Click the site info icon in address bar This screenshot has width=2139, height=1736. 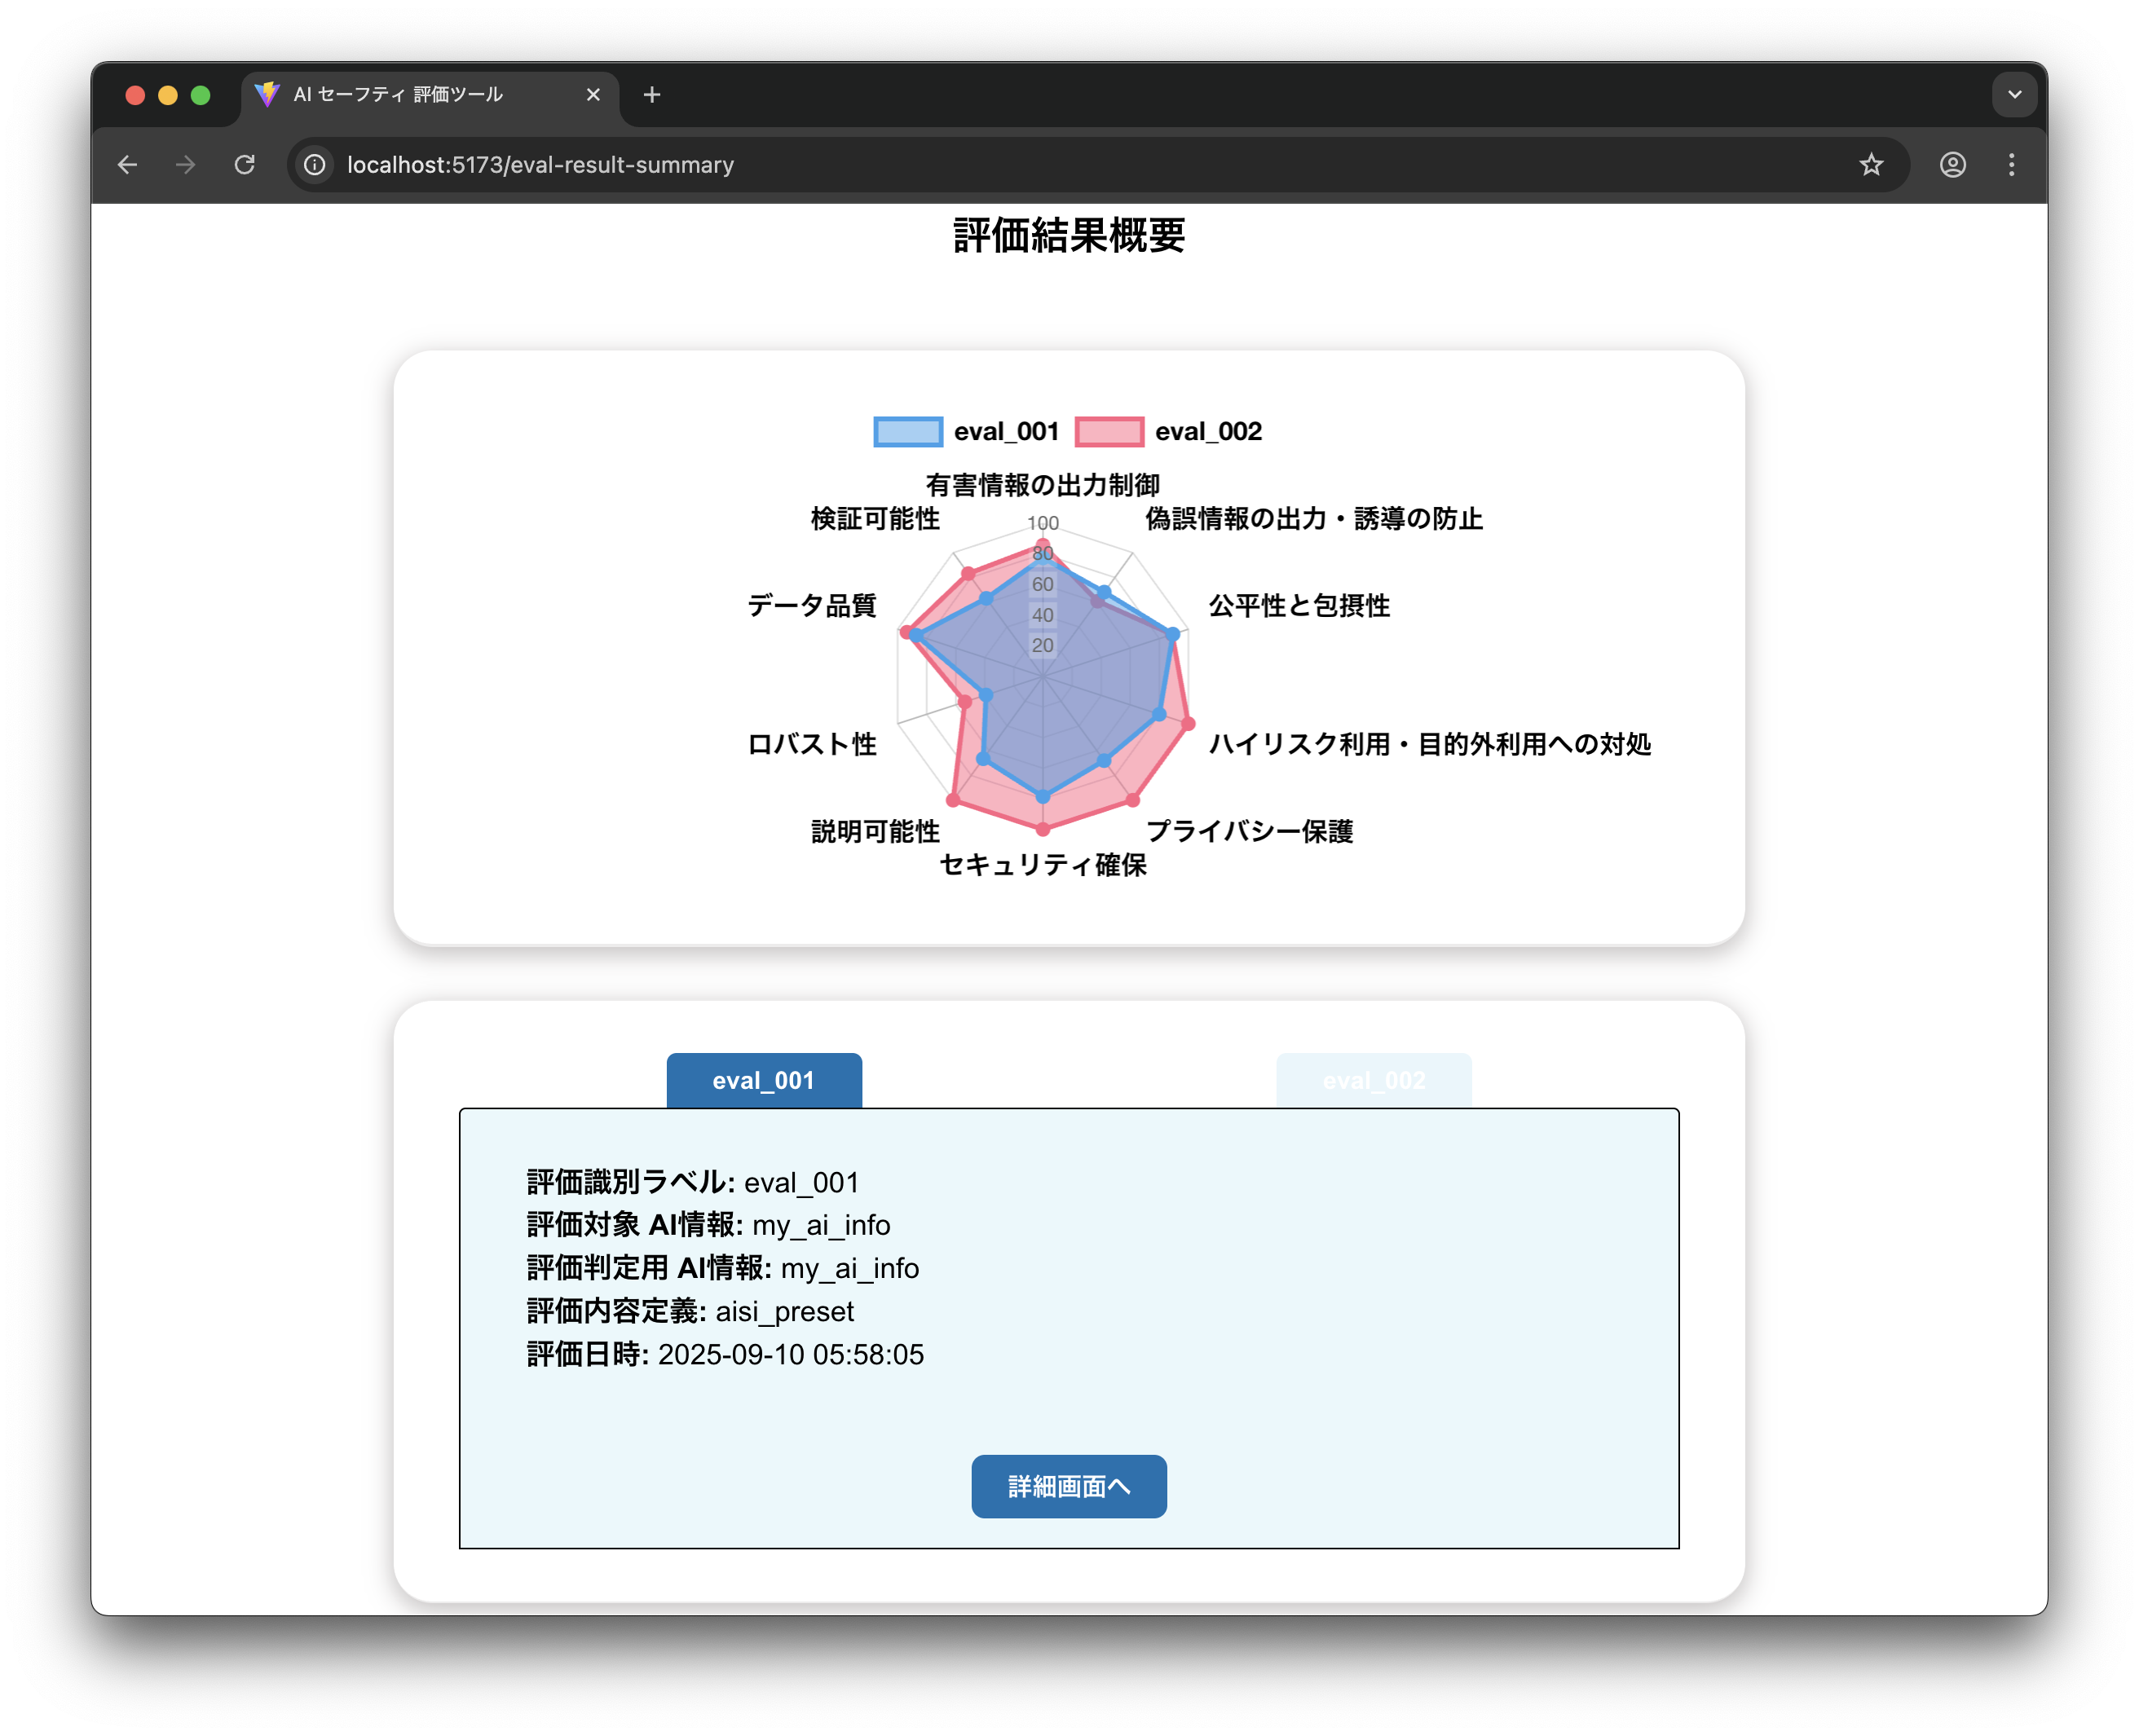315,165
